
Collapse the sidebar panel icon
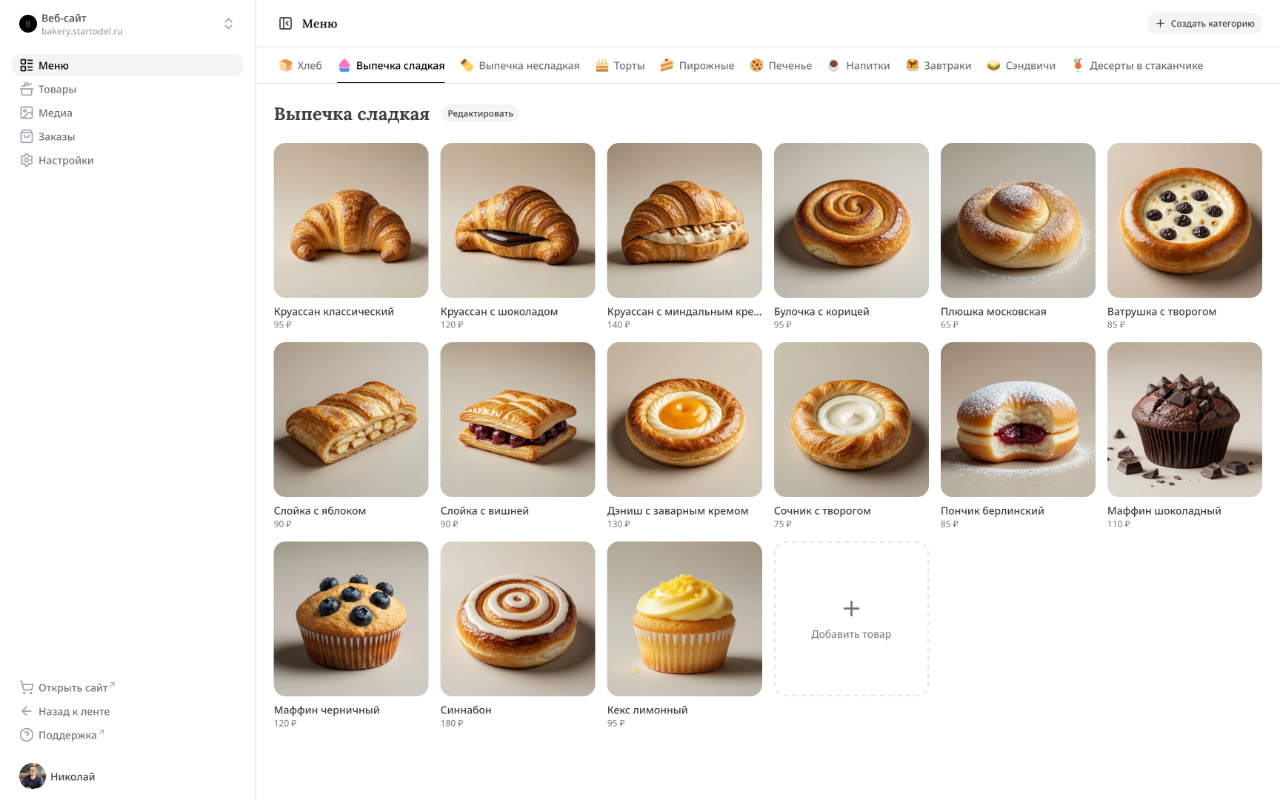coord(285,23)
